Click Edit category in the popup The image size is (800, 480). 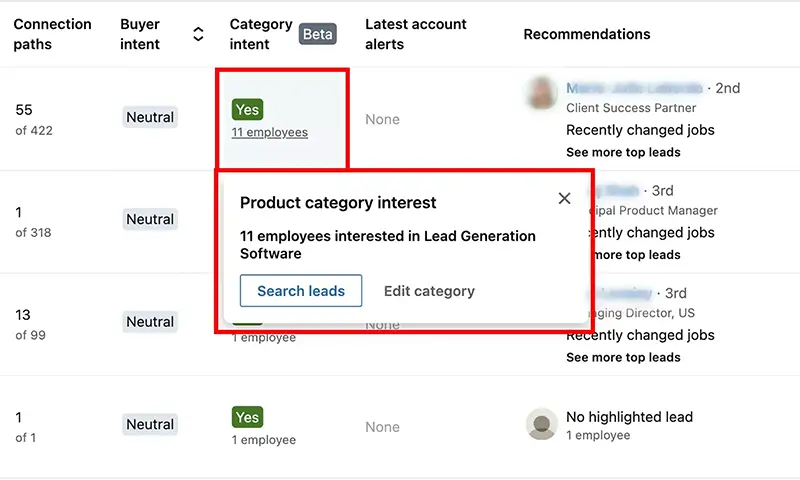tap(429, 291)
